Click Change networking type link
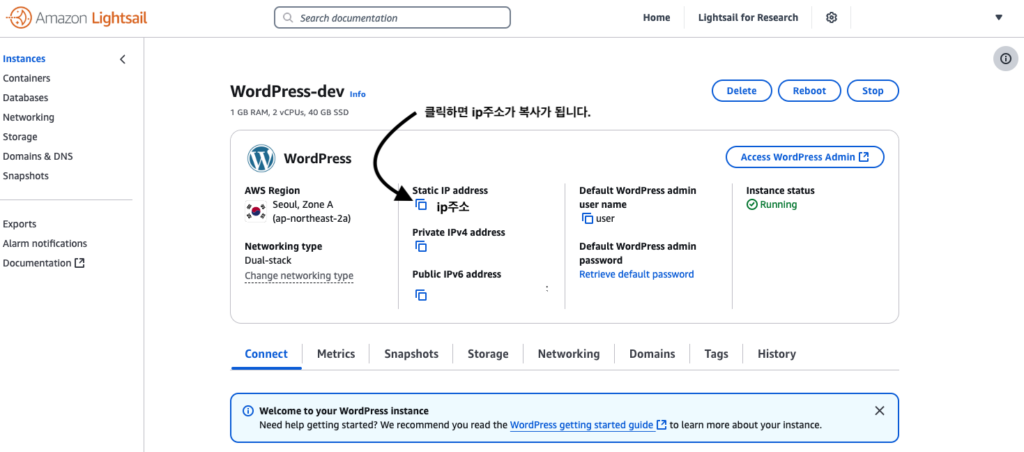 click(299, 276)
